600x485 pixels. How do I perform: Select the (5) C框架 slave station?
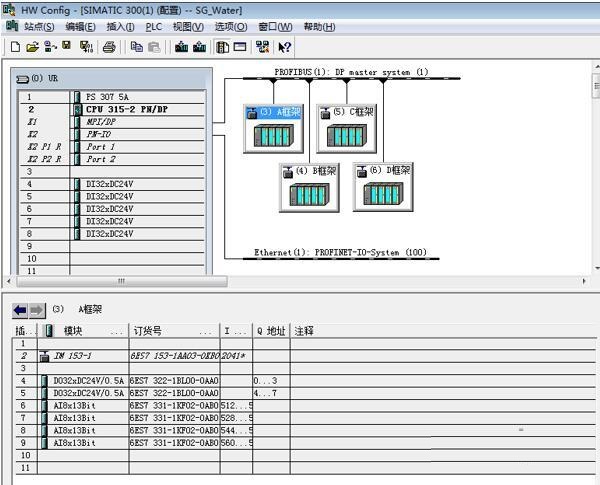coord(347,129)
